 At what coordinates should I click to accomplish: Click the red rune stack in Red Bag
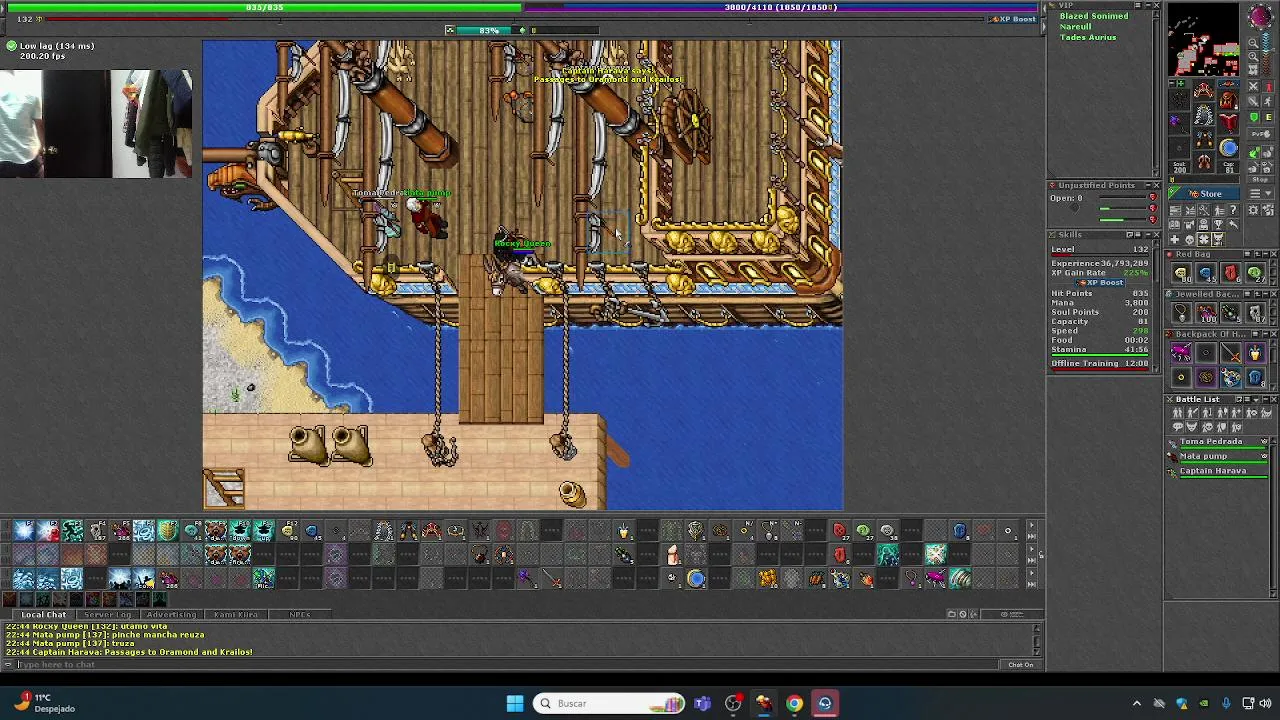1231,272
